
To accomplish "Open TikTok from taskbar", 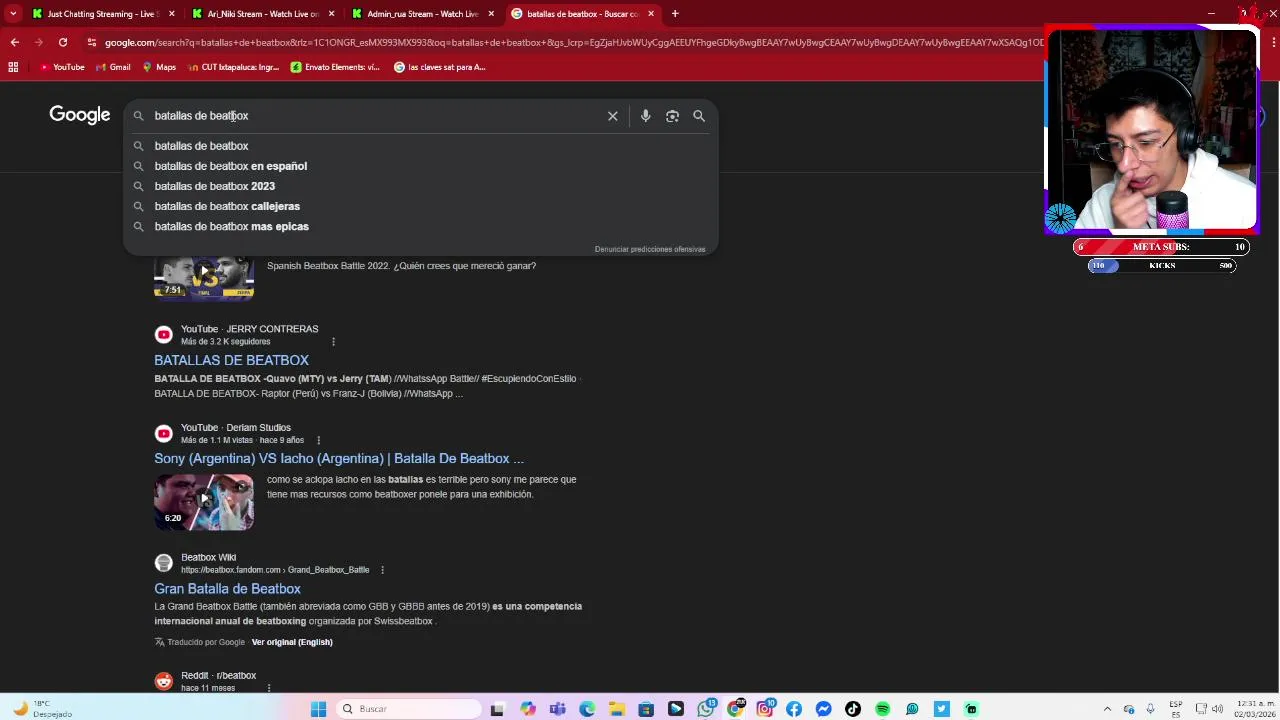I will (853, 709).
